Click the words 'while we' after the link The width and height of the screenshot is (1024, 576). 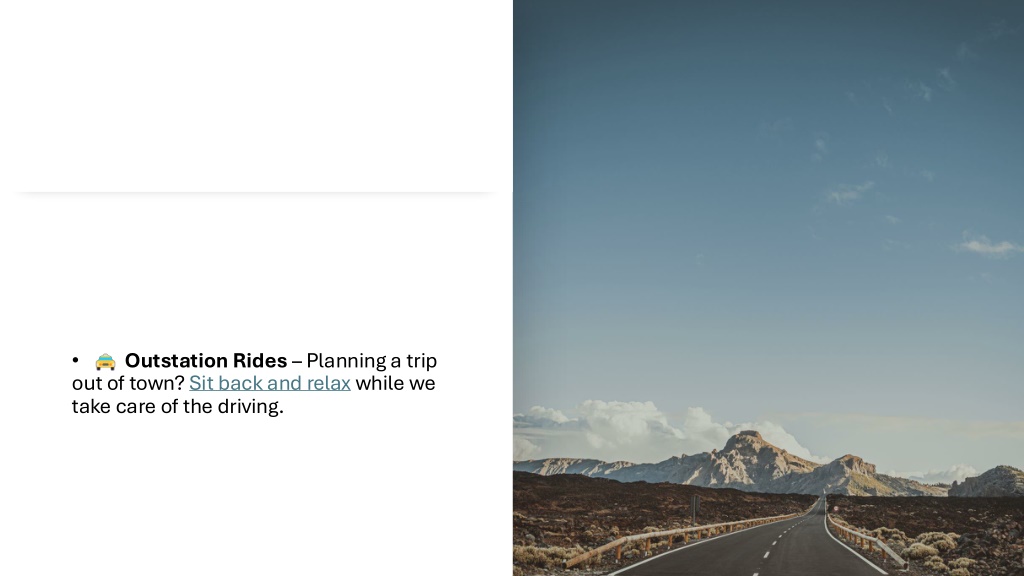[x=395, y=383]
